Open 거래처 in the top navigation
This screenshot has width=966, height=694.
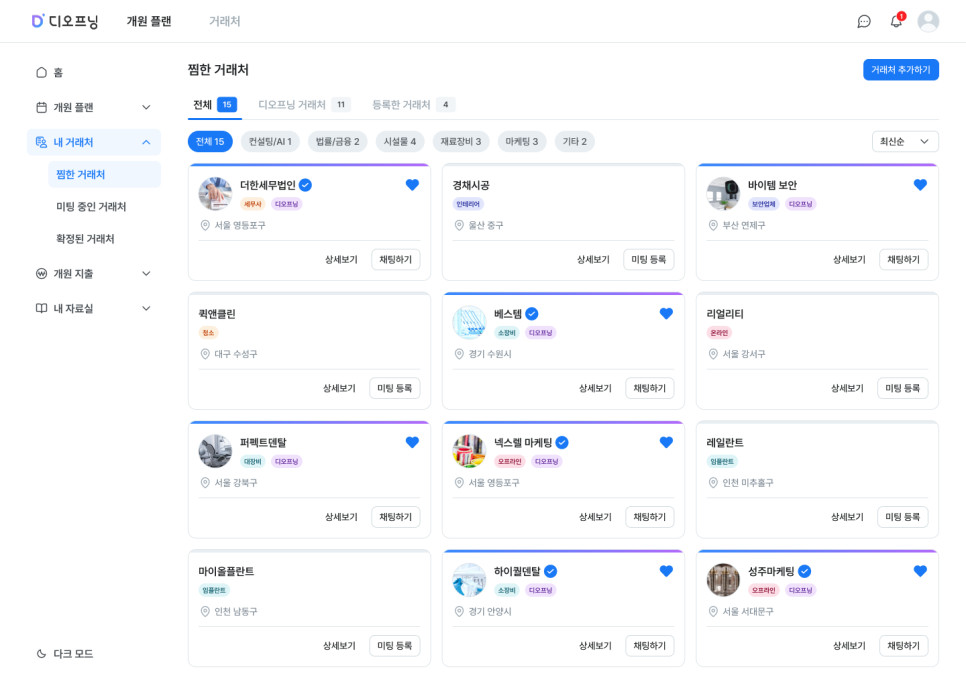click(x=224, y=22)
